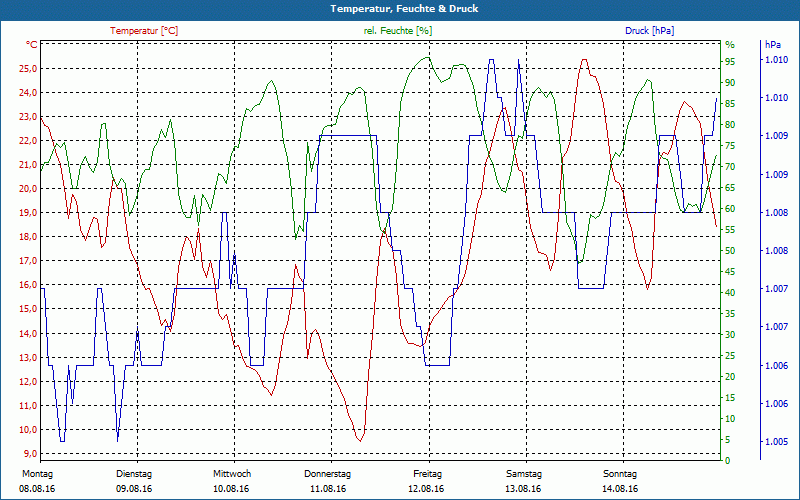The height and width of the screenshot is (500, 800).
Task: Click the 19,0 temperature axis tick
Action: point(28,213)
